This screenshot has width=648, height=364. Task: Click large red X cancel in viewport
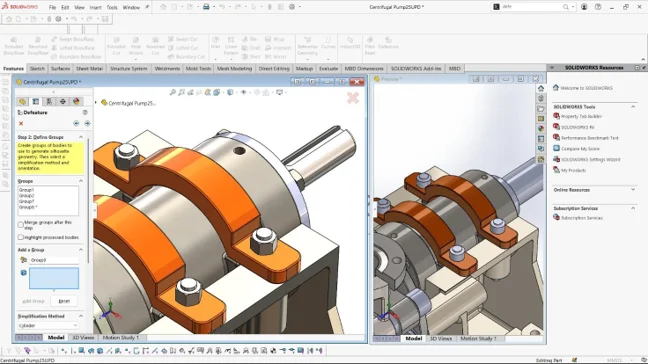[x=353, y=98]
